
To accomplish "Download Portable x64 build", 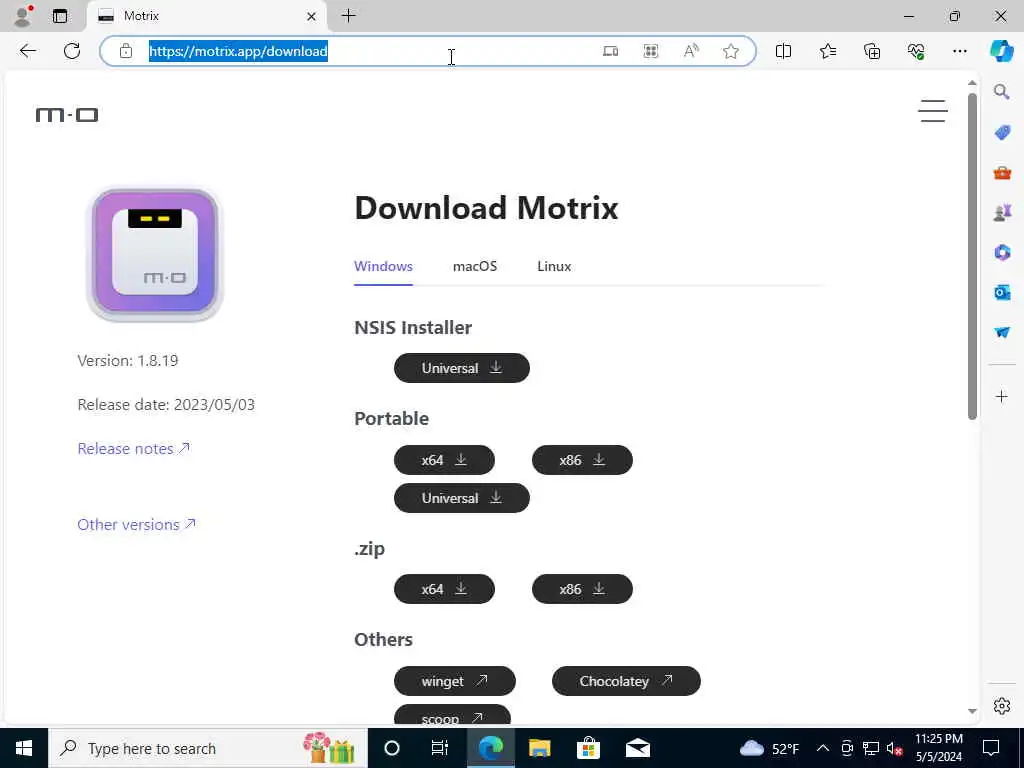I will [x=444, y=460].
